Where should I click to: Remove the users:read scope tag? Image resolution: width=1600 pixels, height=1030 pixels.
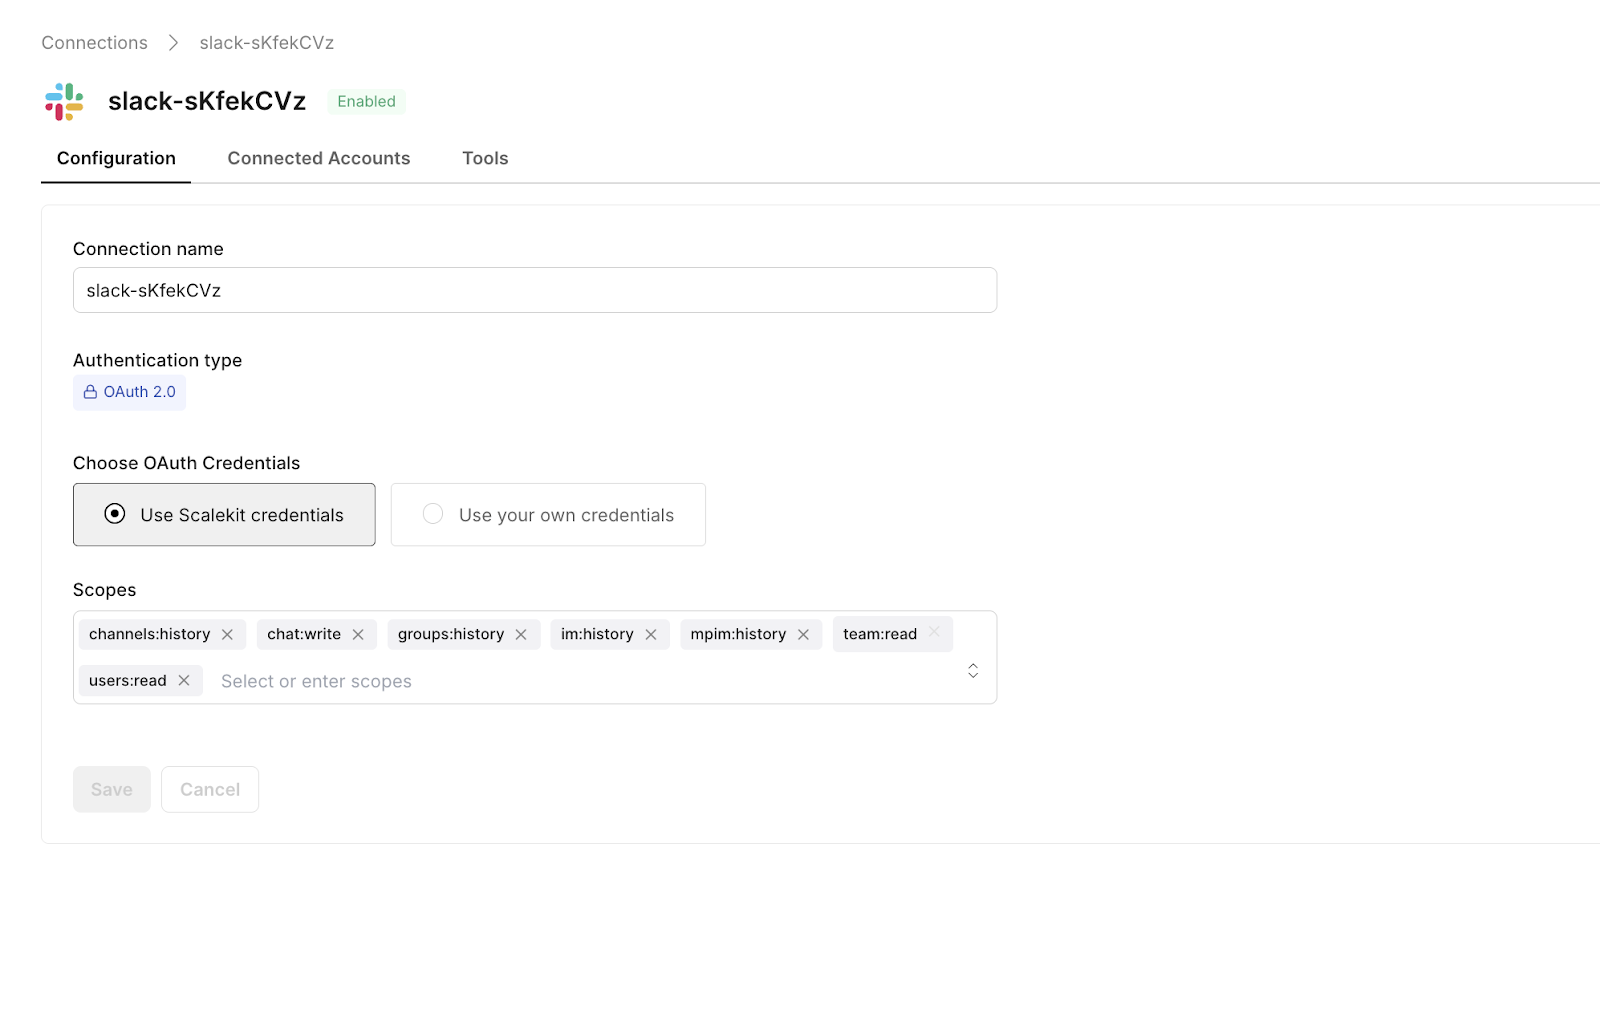184,680
